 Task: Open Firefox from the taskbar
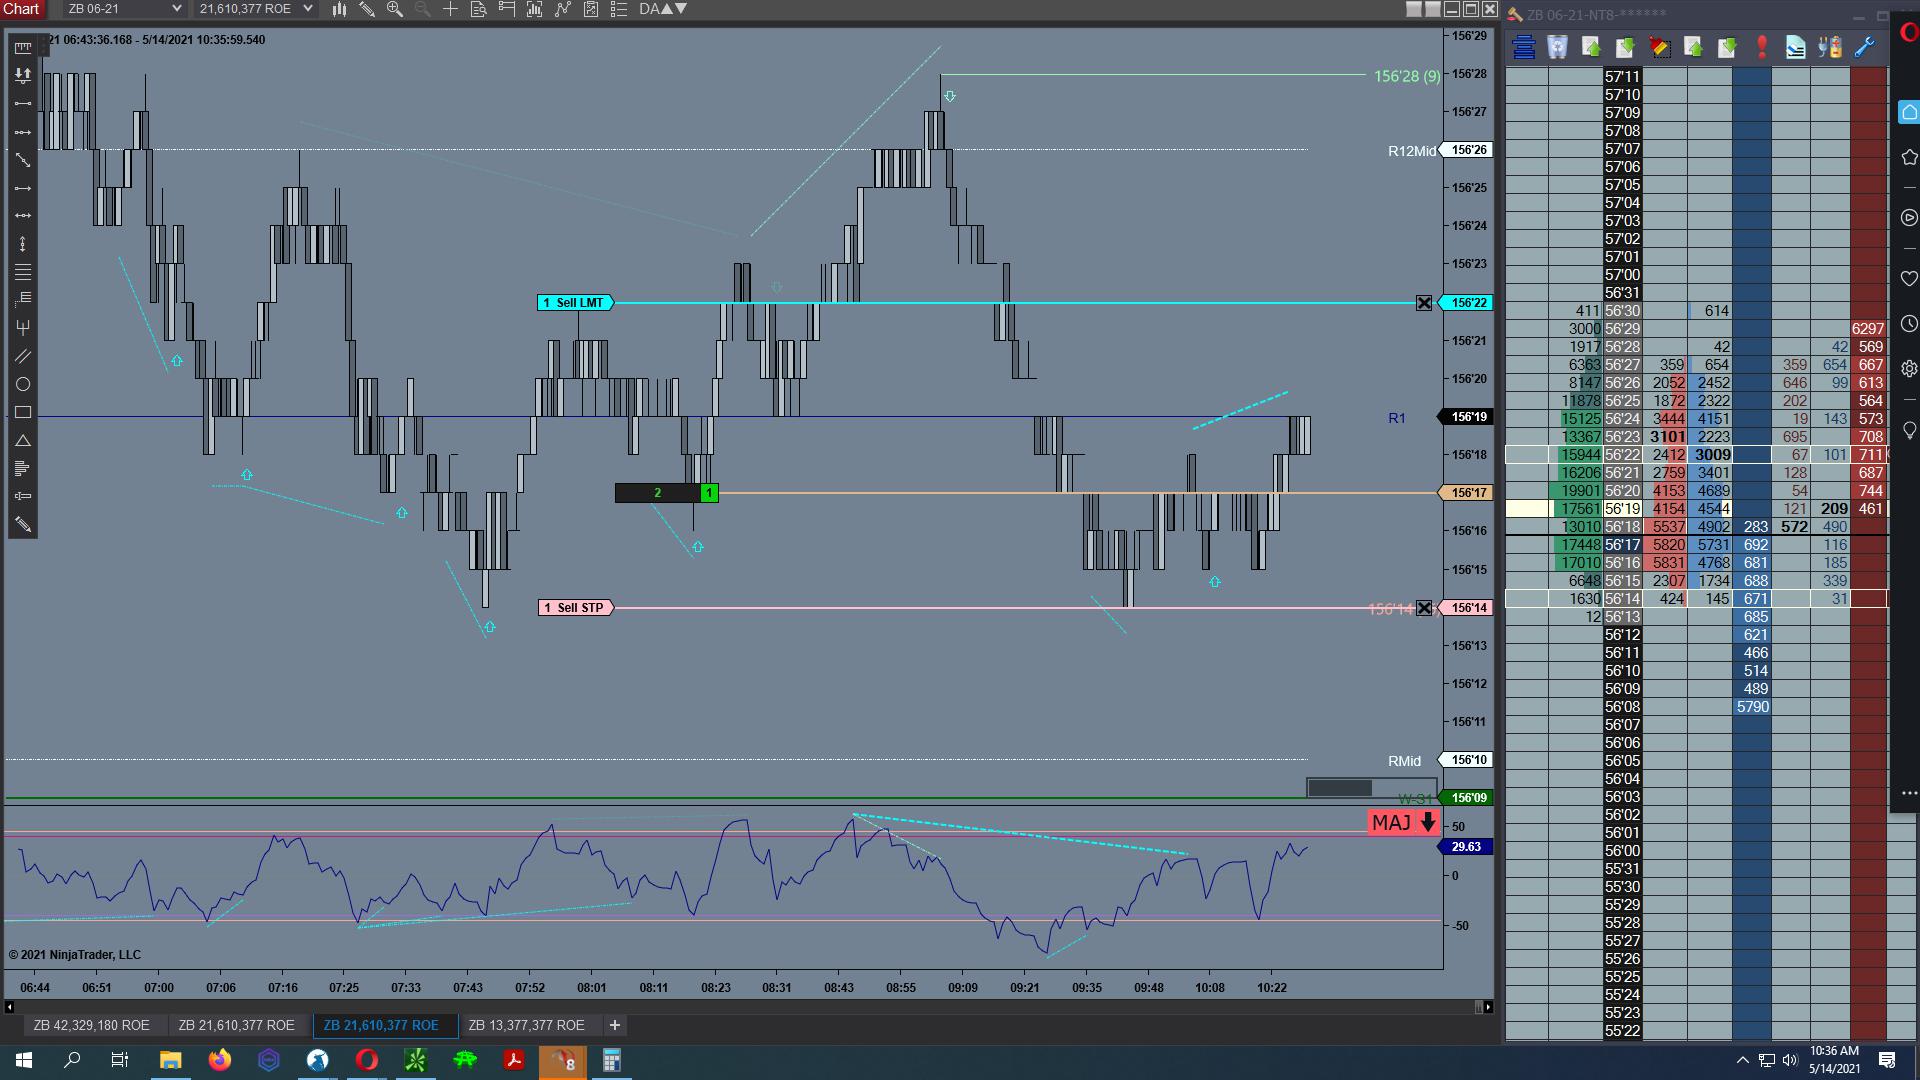coord(219,1060)
